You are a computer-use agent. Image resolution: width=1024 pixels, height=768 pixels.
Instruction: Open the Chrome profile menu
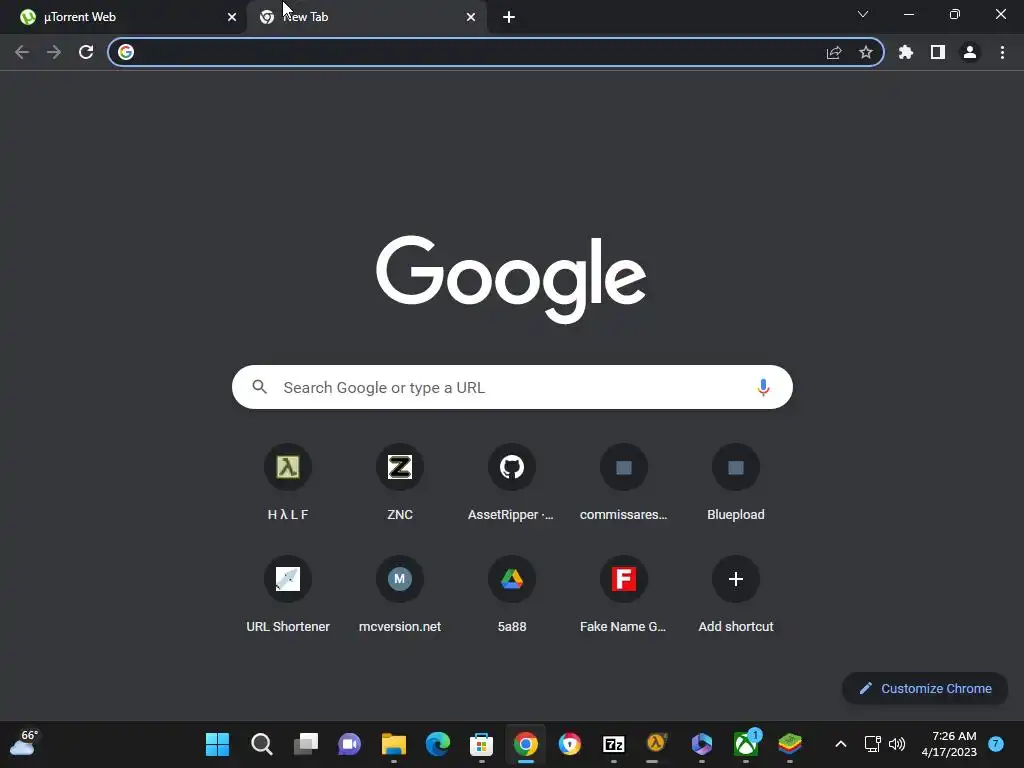(x=970, y=52)
